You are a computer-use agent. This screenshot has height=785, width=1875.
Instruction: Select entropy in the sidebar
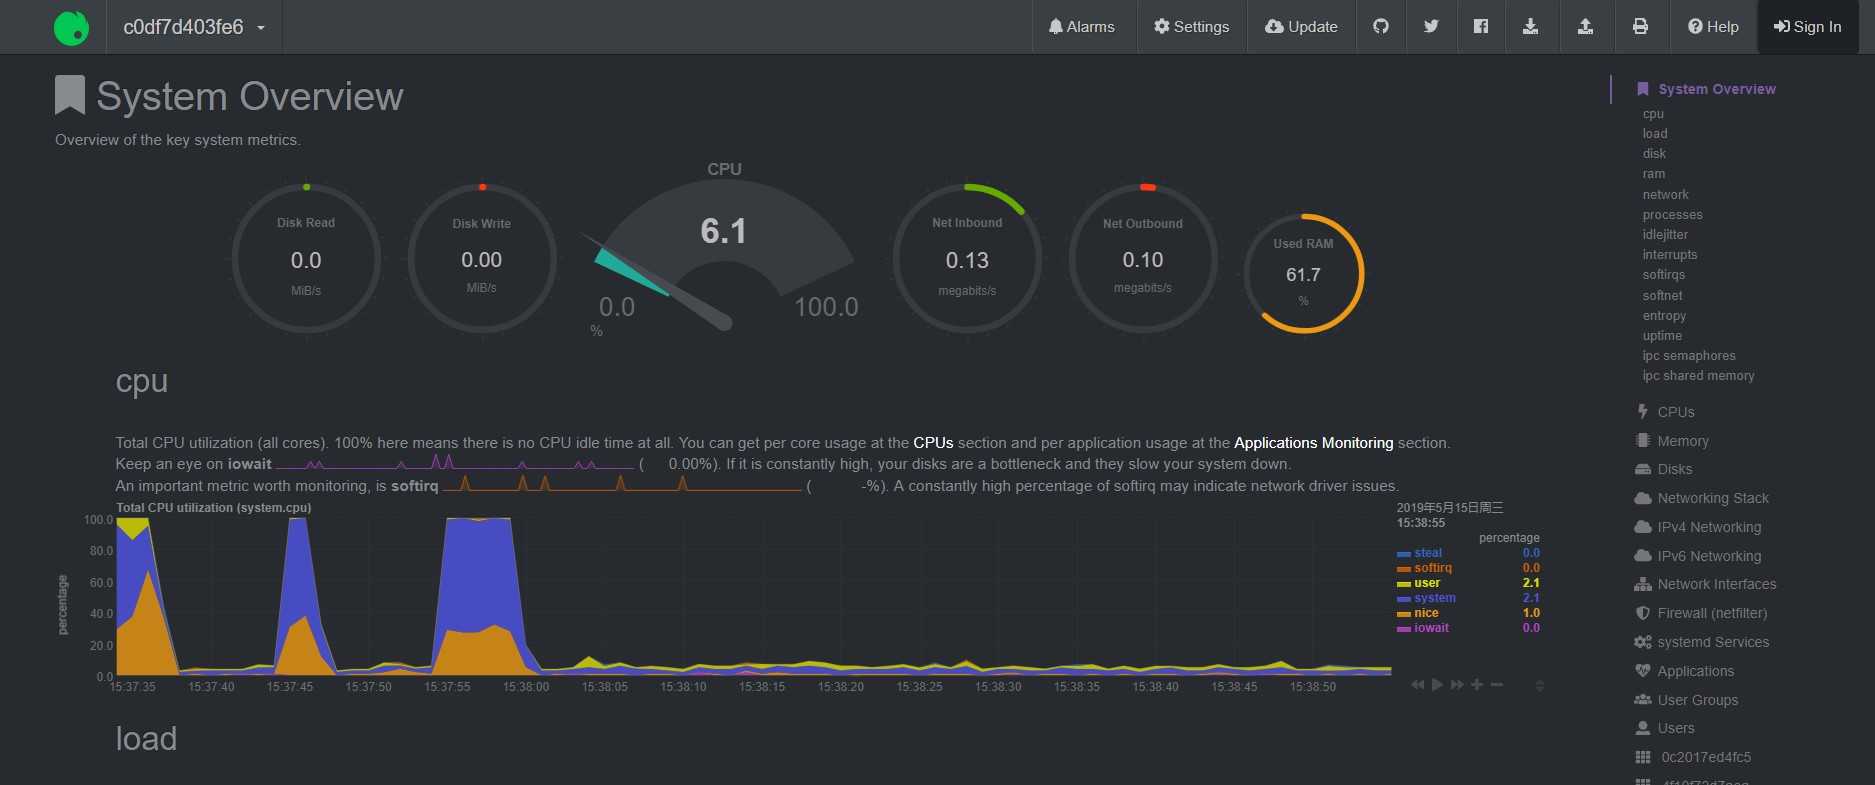click(1664, 316)
